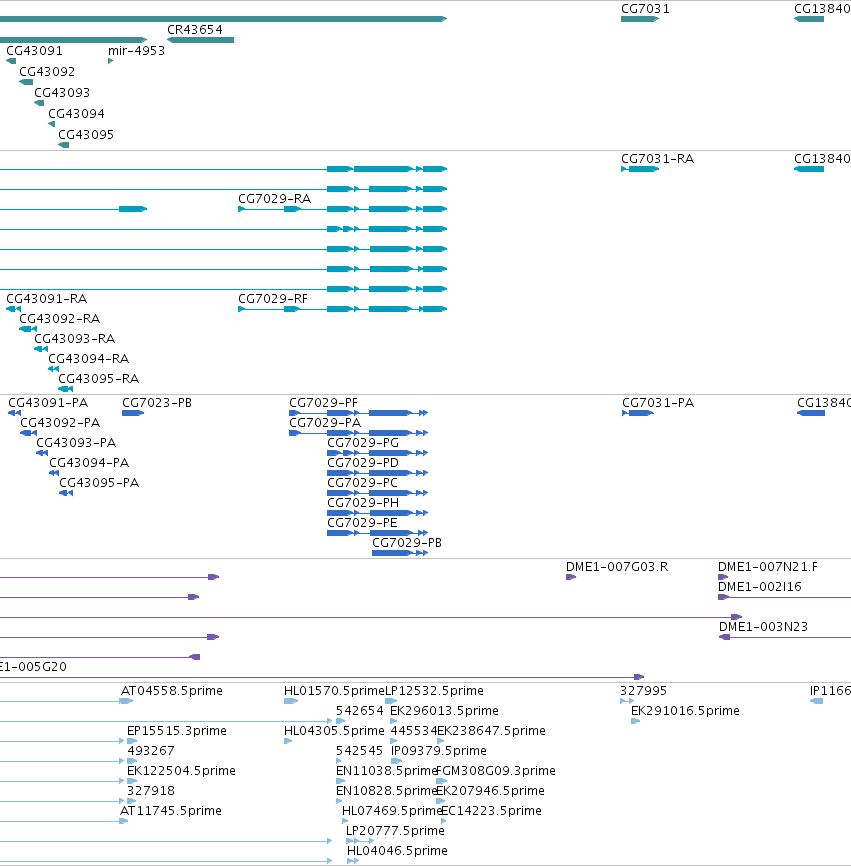This screenshot has width=851, height=866.
Task: Choose the EK122504.5prime EST label
Action: [x=181, y=771]
